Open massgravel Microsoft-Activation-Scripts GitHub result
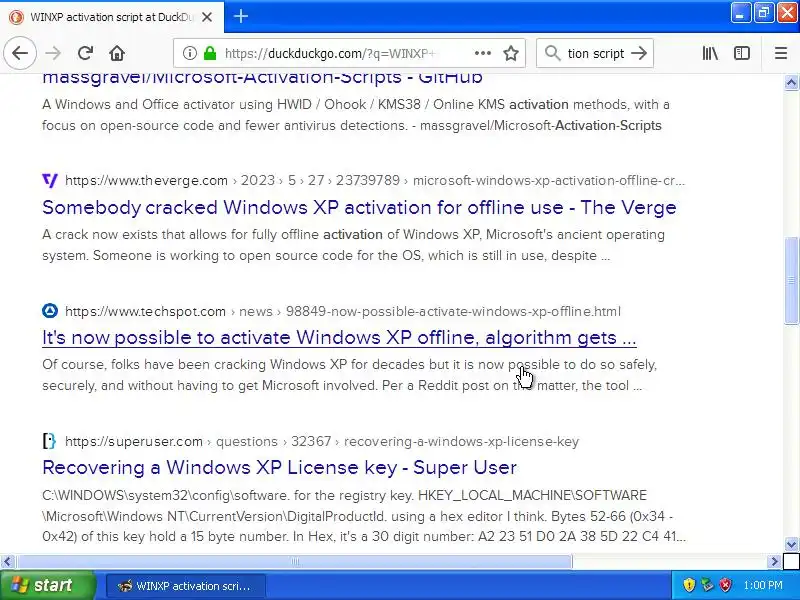 (x=262, y=78)
